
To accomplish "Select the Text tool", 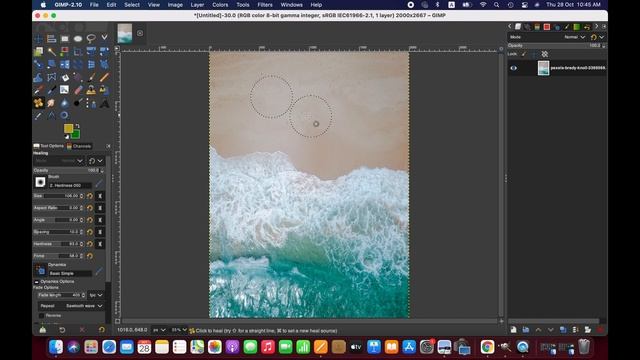I will click(104, 103).
